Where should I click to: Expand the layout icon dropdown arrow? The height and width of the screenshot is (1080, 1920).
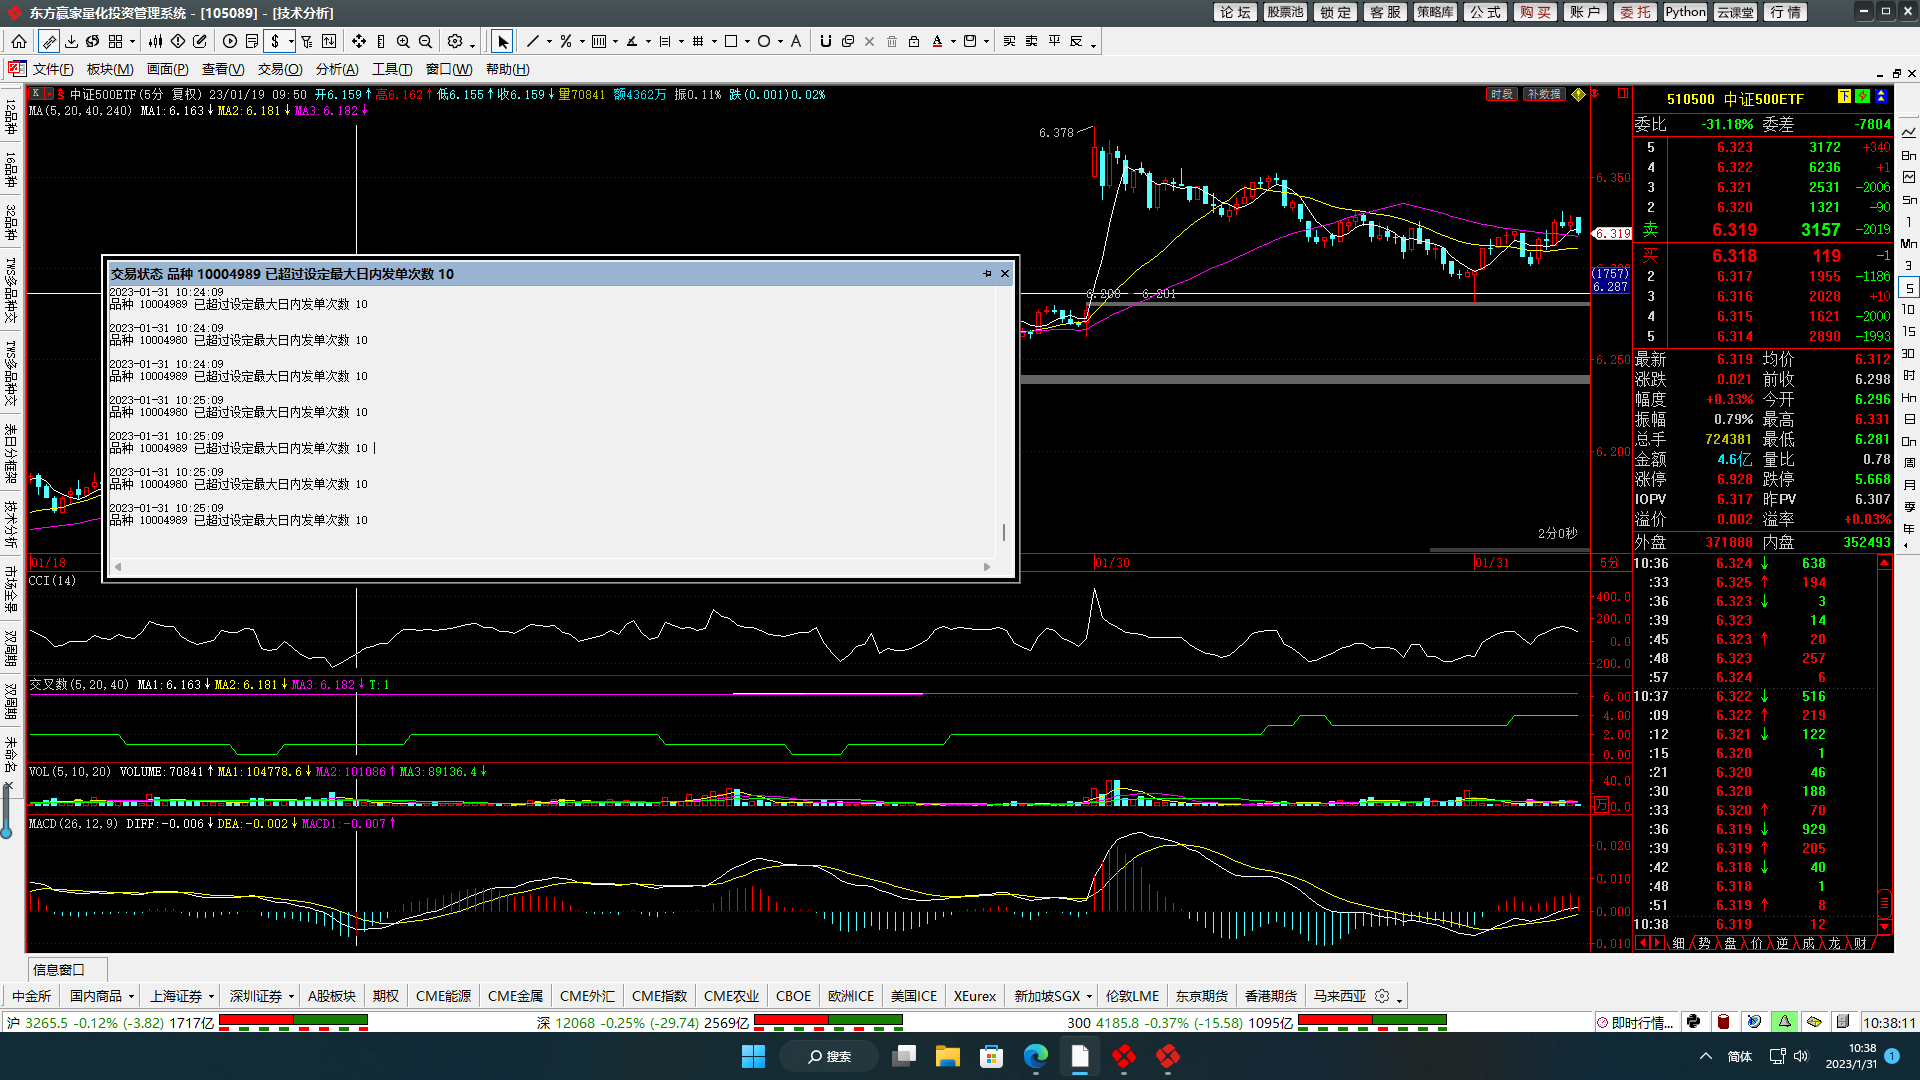(132, 42)
